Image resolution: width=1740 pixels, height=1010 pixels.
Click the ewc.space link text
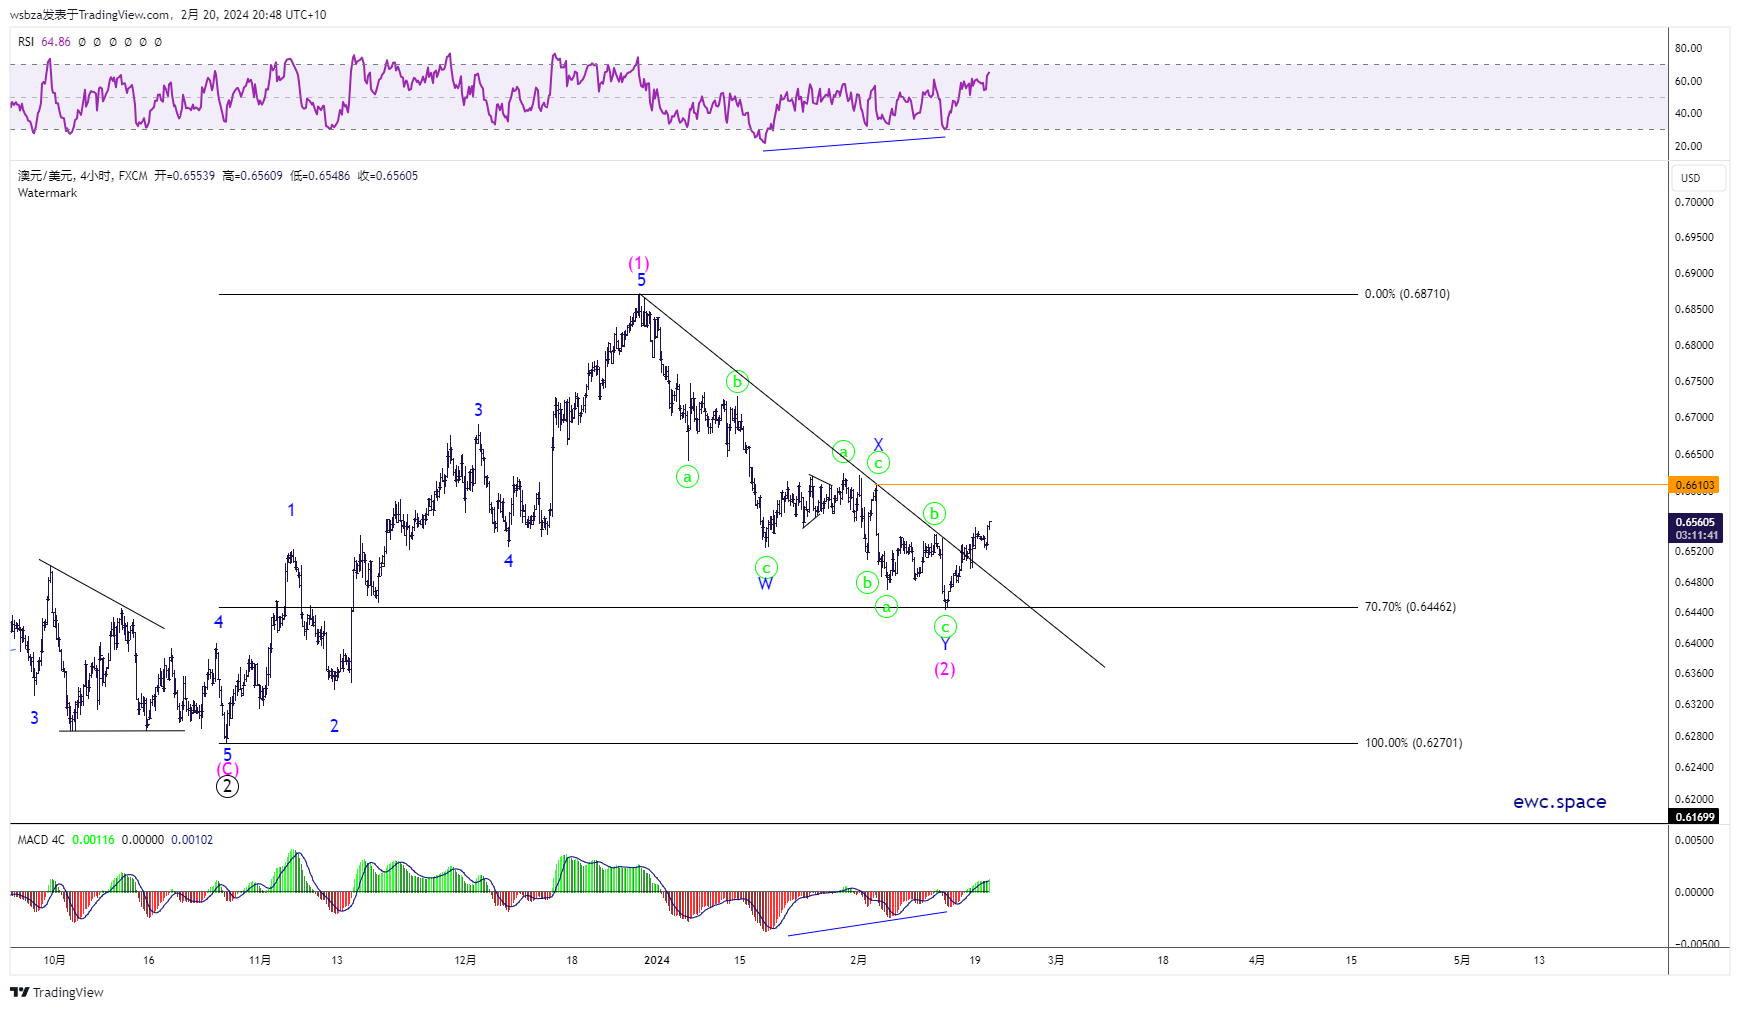pyautogui.click(x=1559, y=802)
